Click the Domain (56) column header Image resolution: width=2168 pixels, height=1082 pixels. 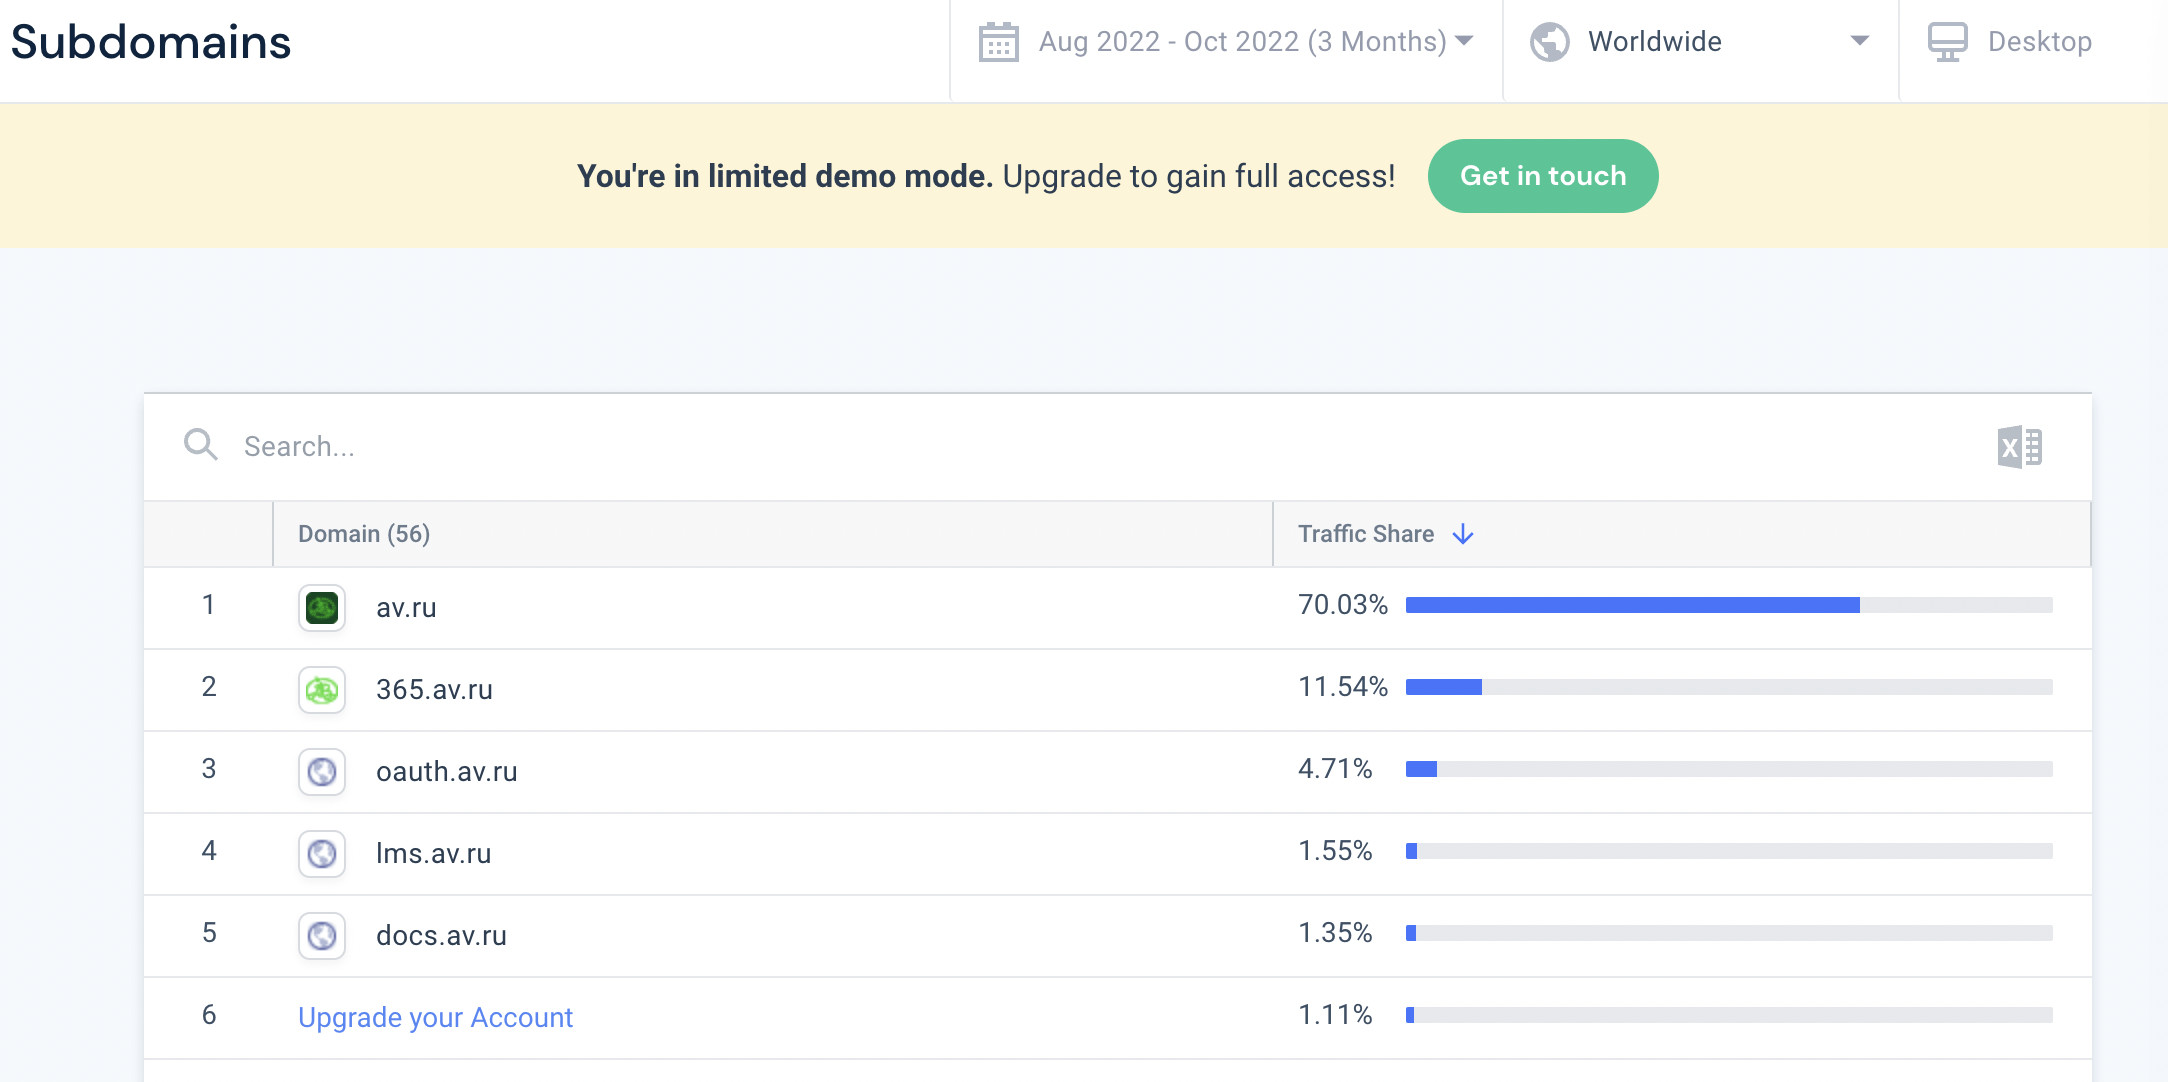coord(364,534)
